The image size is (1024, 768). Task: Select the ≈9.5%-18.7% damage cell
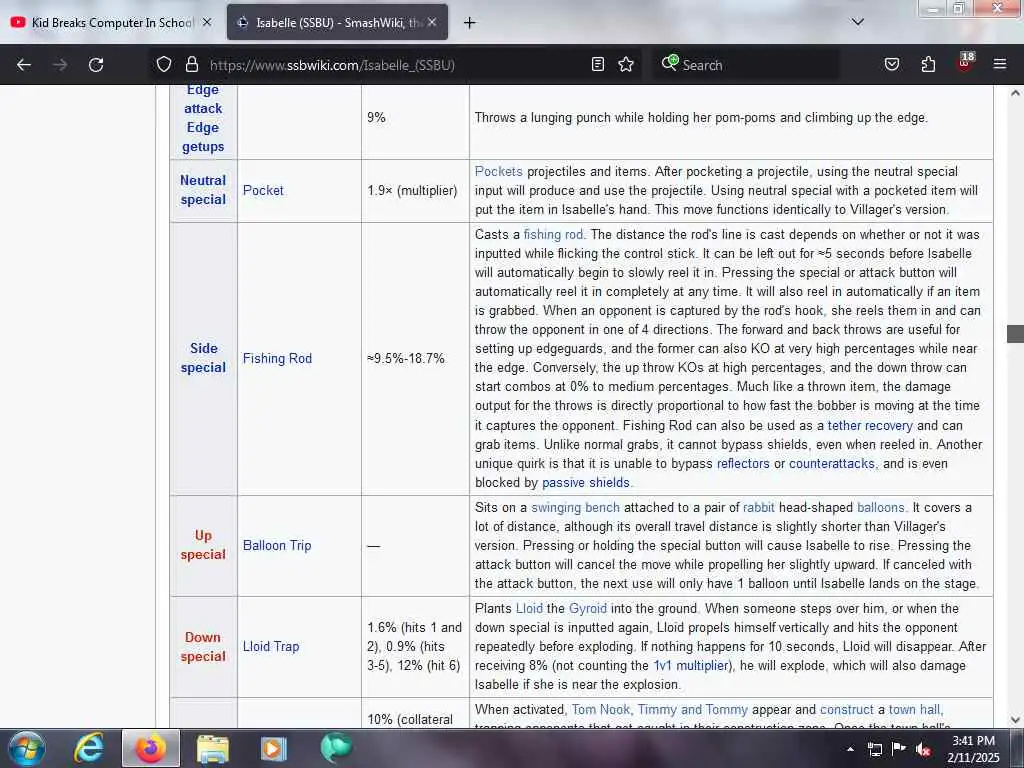[415, 359]
